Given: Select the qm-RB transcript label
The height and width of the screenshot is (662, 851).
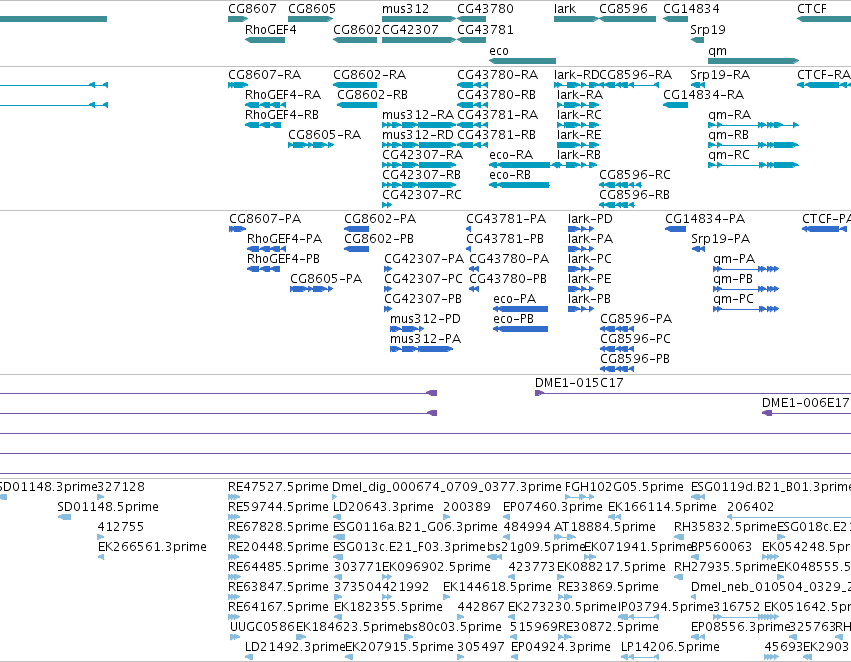Looking at the screenshot, I should pyautogui.click(x=728, y=135).
